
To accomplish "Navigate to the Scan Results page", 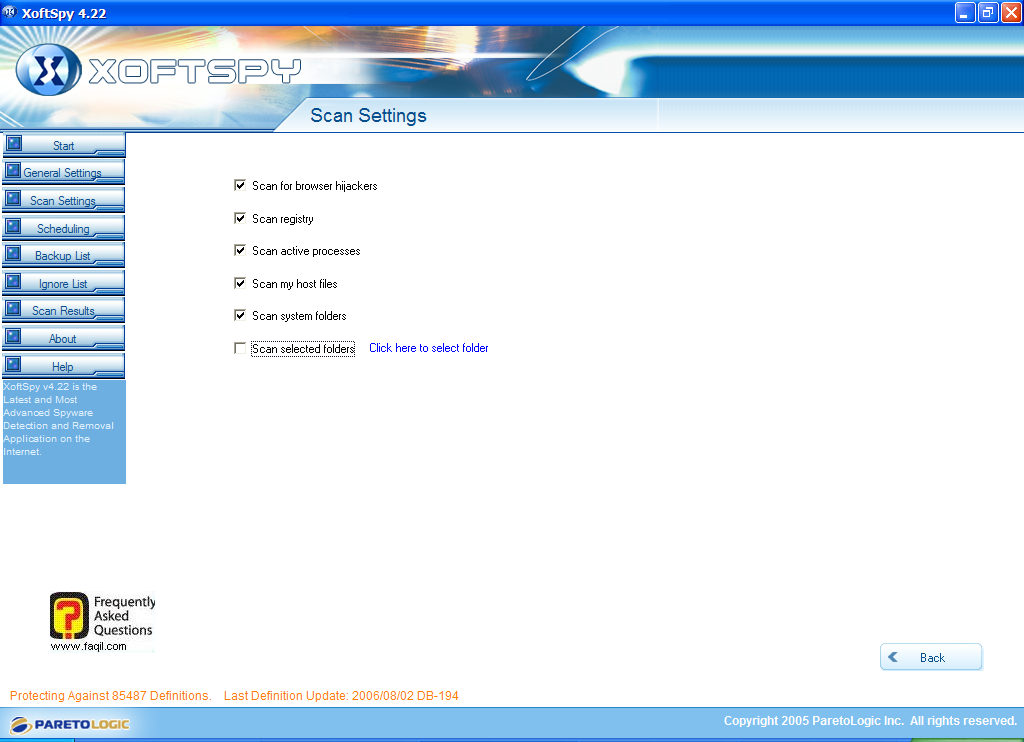I will [64, 310].
